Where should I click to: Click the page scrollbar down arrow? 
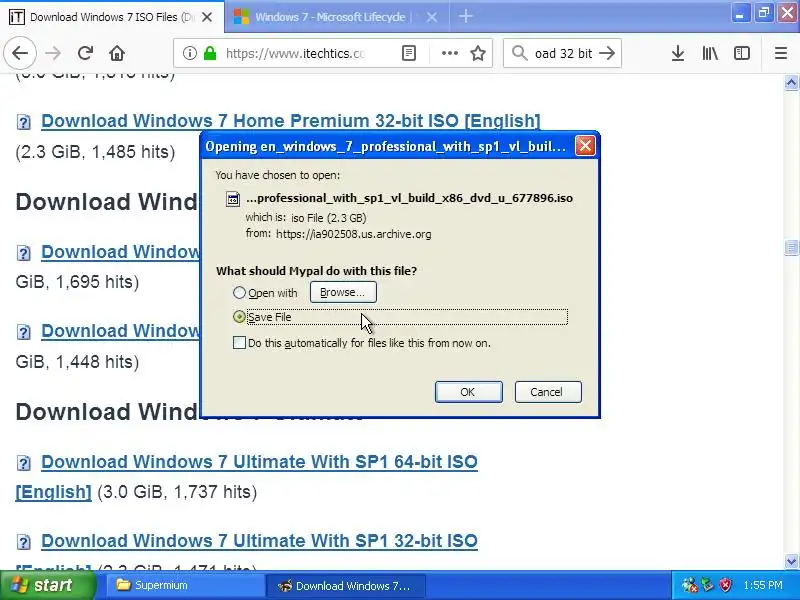tap(791, 561)
